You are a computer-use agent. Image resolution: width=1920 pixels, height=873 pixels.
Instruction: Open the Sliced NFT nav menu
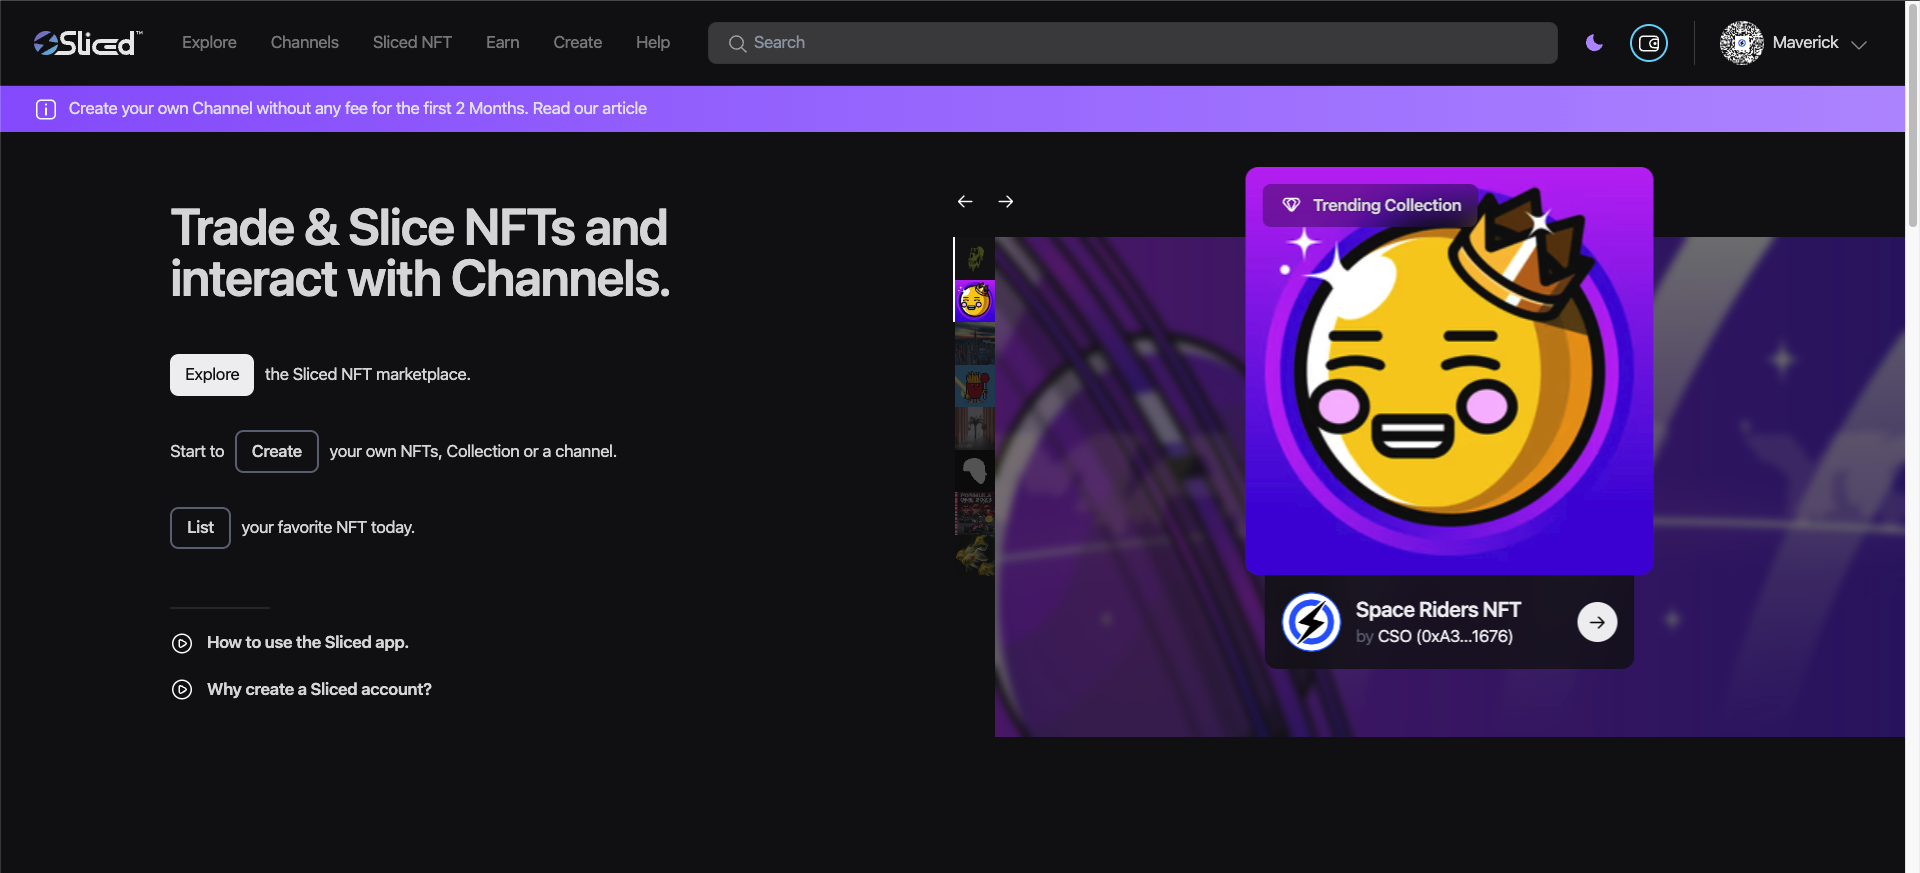click(412, 43)
